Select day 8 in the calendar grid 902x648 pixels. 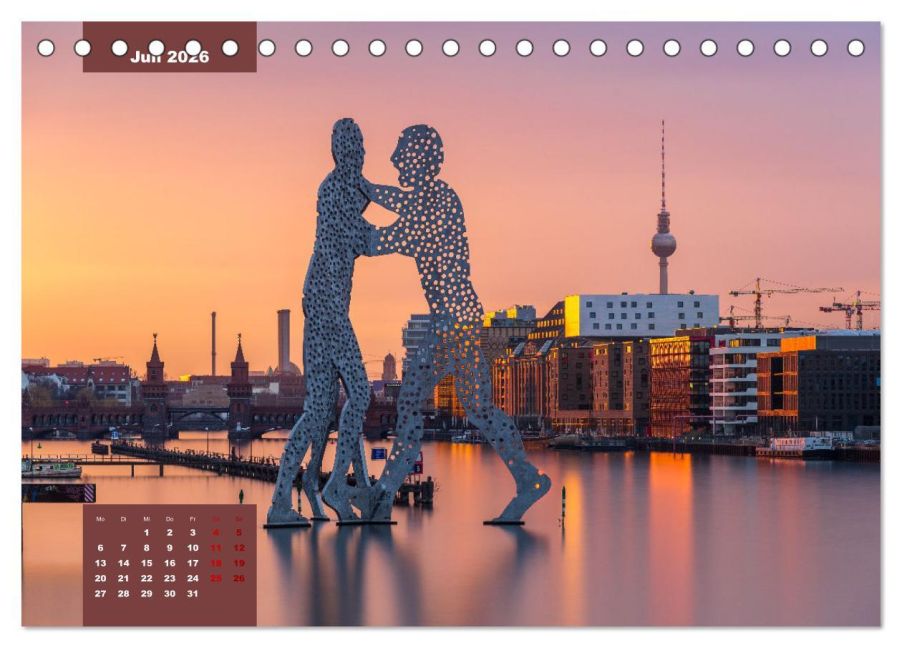tap(147, 548)
